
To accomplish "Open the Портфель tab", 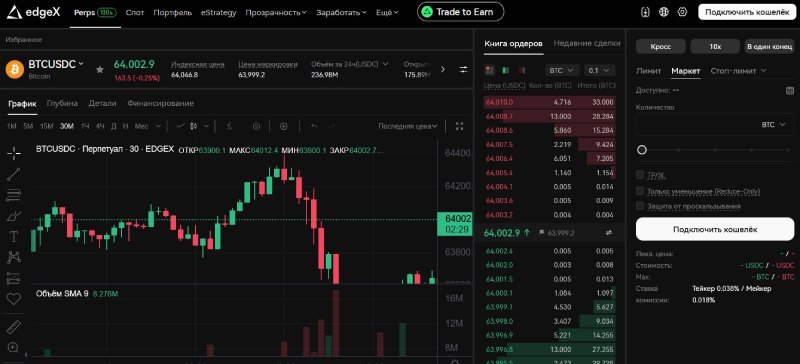I will pos(172,13).
